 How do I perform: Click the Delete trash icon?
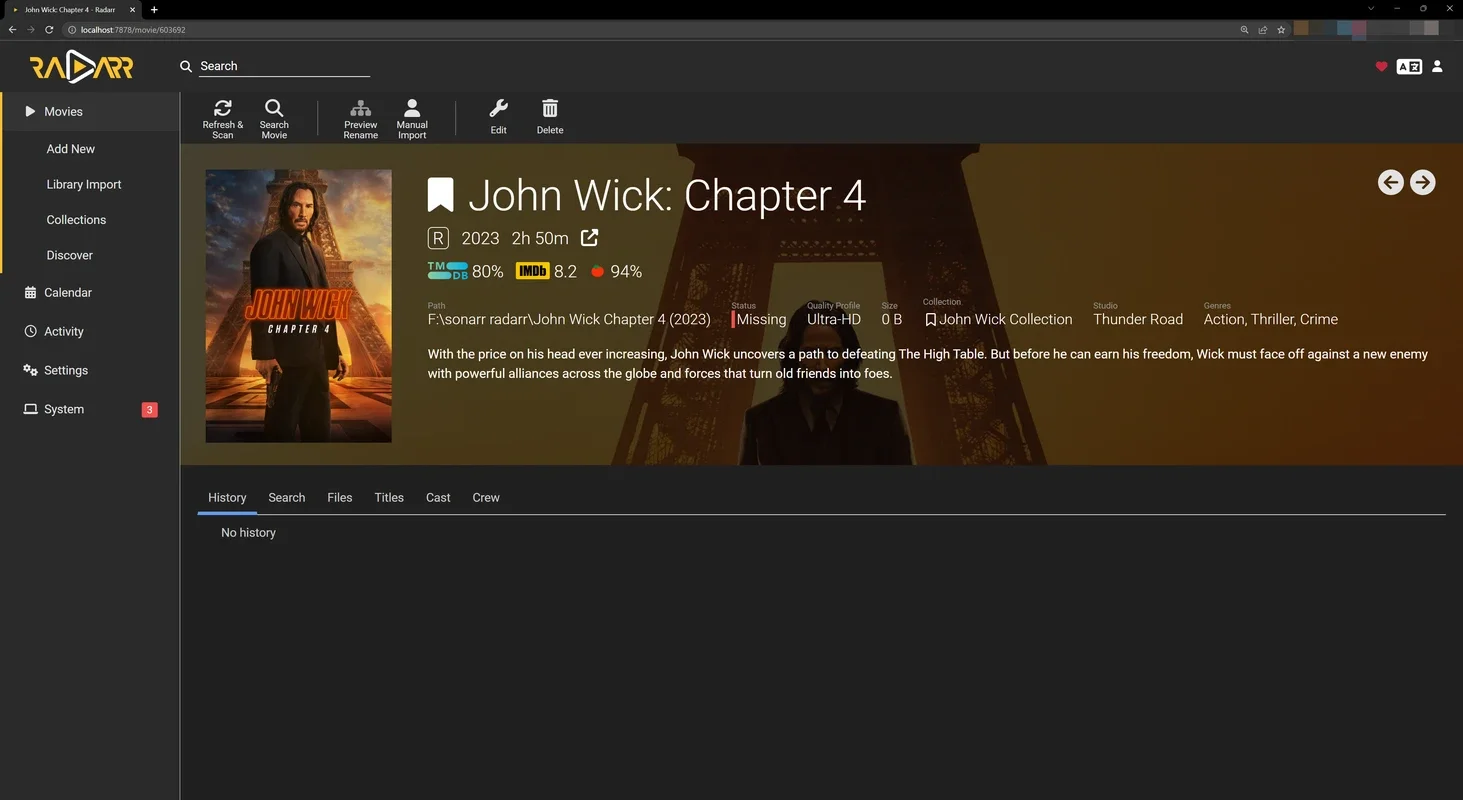[550, 108]
